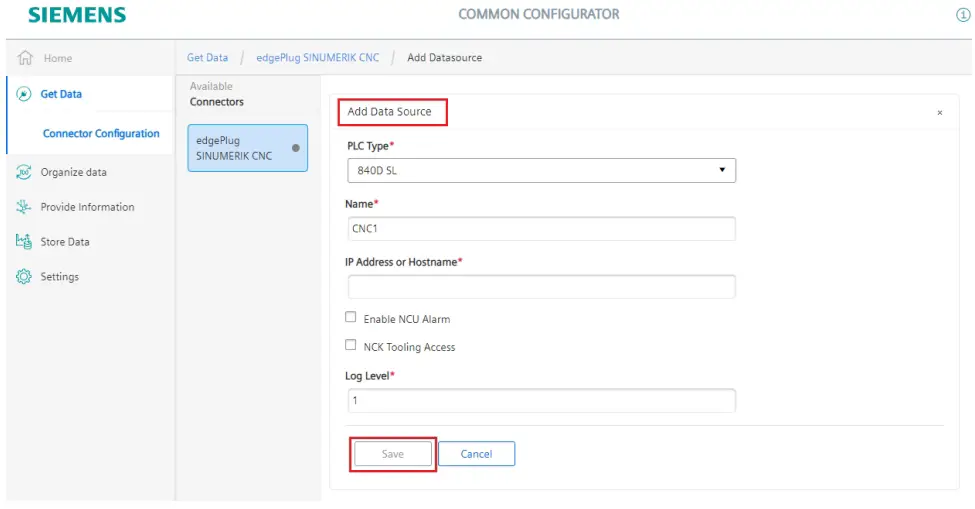Image resolution: width=975 pixels, height=509 pixels.
Task: Click the PLC Type label
Action: pos(371,146)
